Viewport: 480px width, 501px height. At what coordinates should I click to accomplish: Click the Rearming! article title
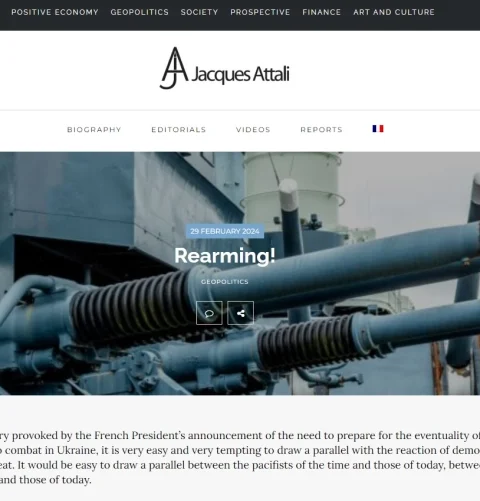point(225,256)
